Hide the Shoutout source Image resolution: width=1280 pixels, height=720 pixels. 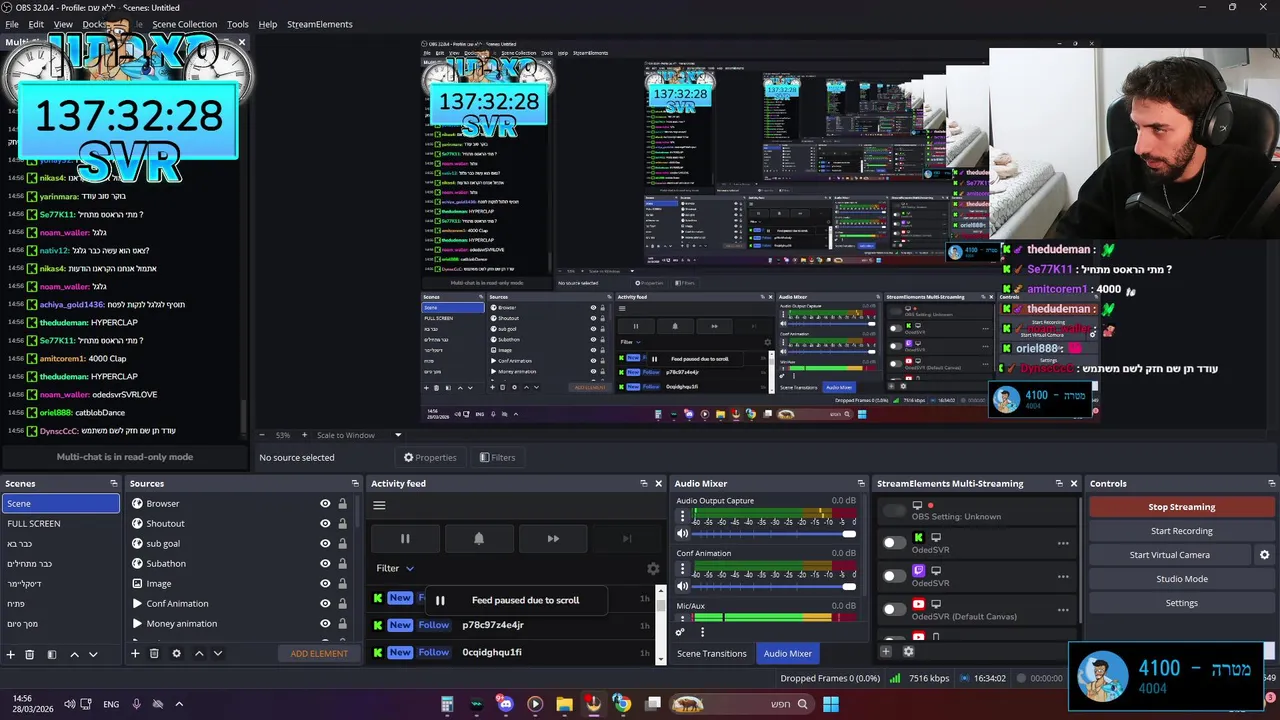(325, 524)
